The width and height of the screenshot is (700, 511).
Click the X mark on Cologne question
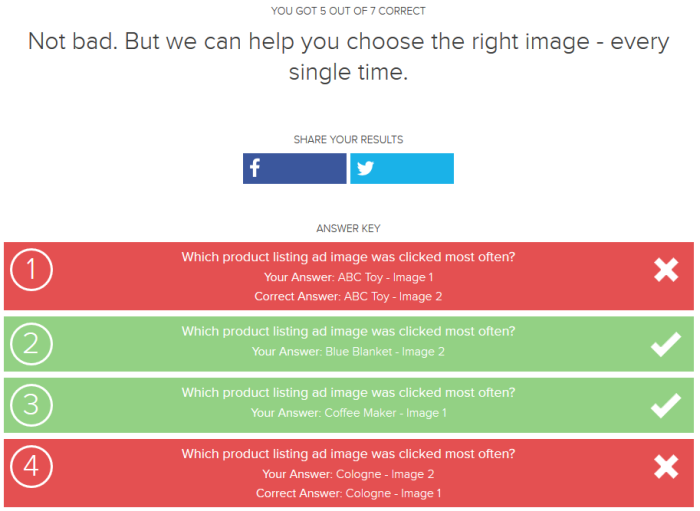(666, 467)
